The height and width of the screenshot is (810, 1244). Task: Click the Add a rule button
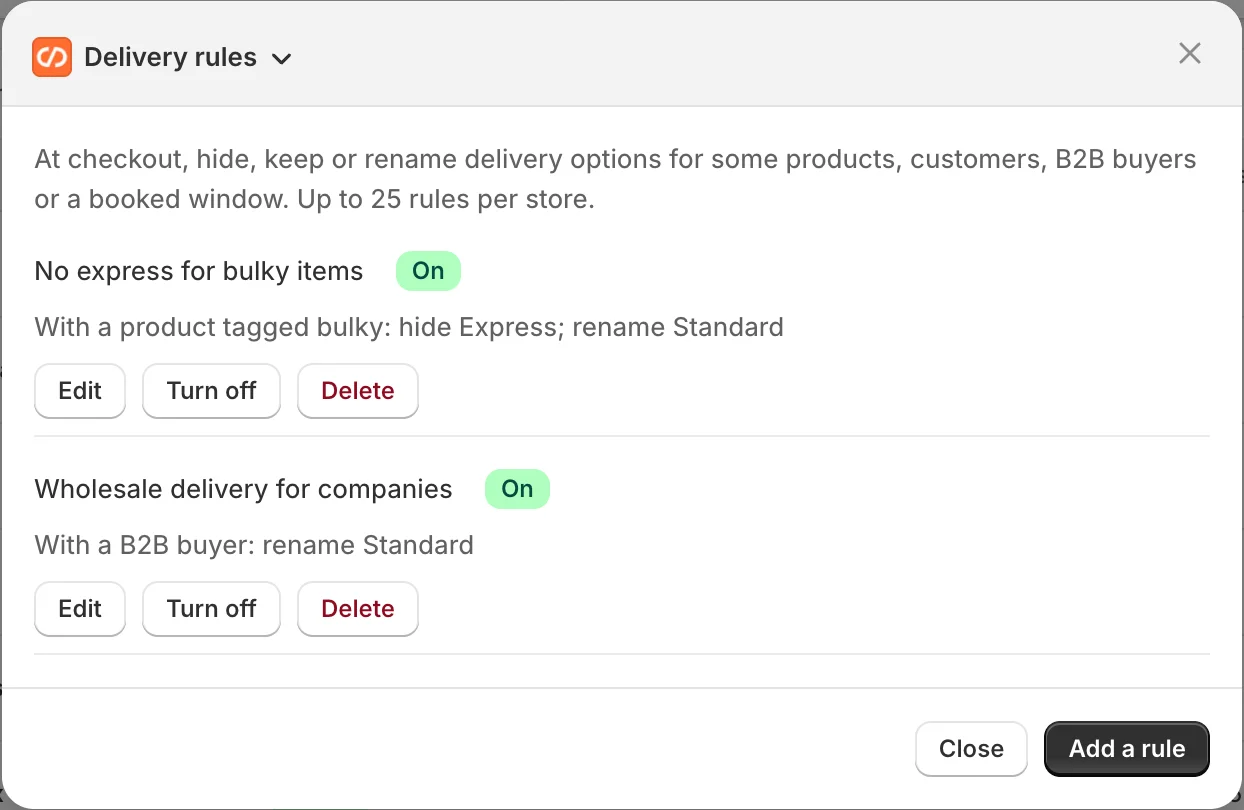pos(1127,749)
